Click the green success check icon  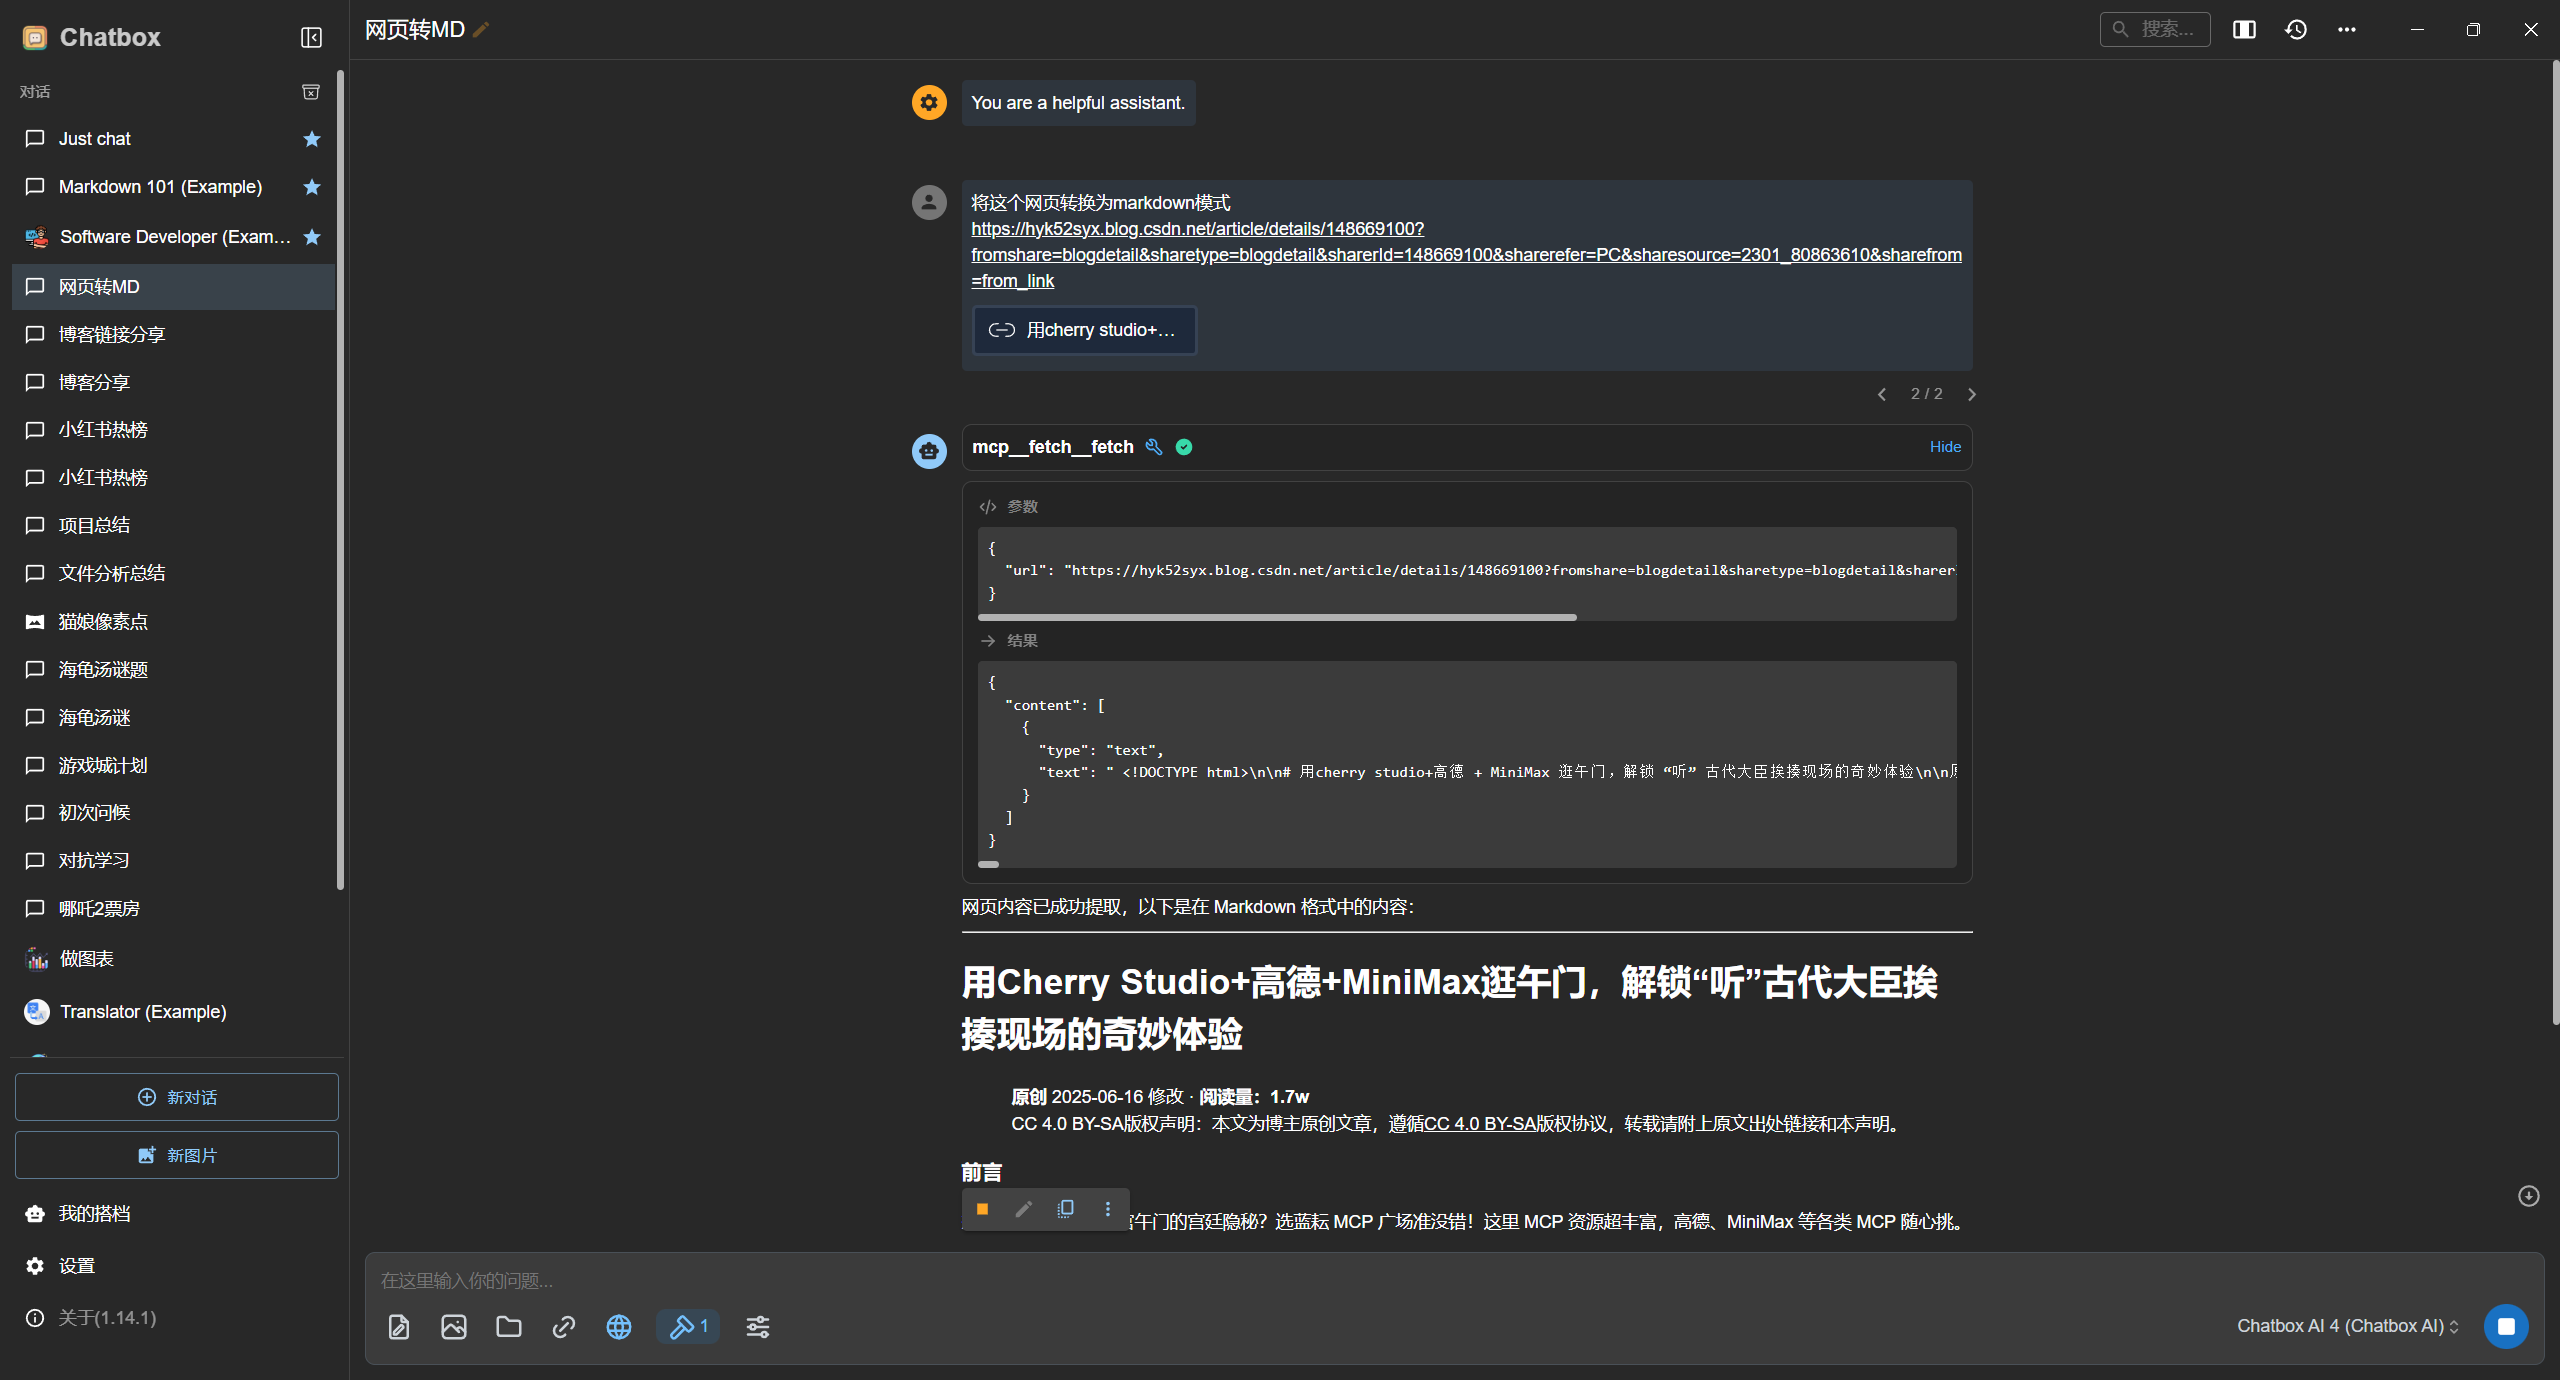click(1184, 447)
